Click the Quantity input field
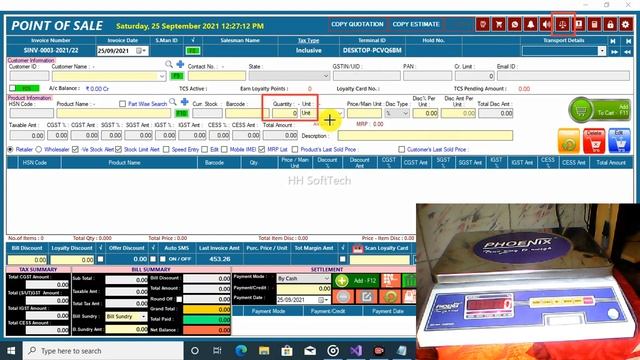The height and width of the screenshot is (360, 640). 285,113
